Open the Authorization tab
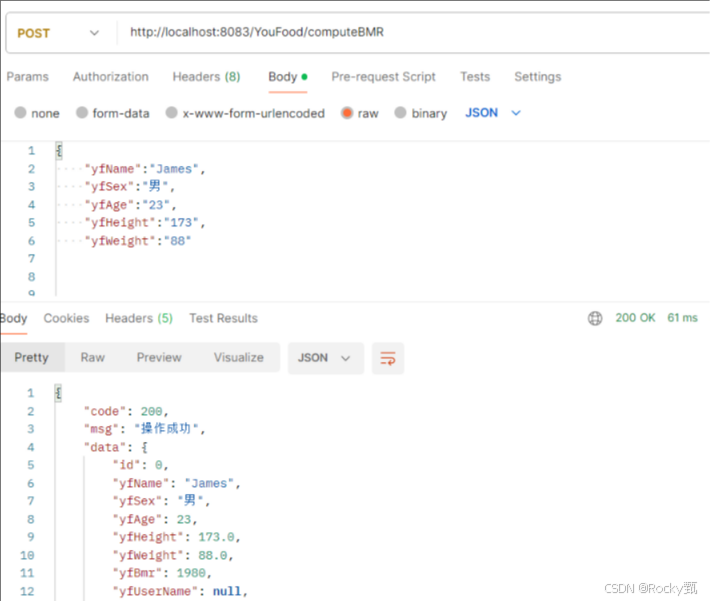This screenshot has height=601, width=710. (110, 77)
